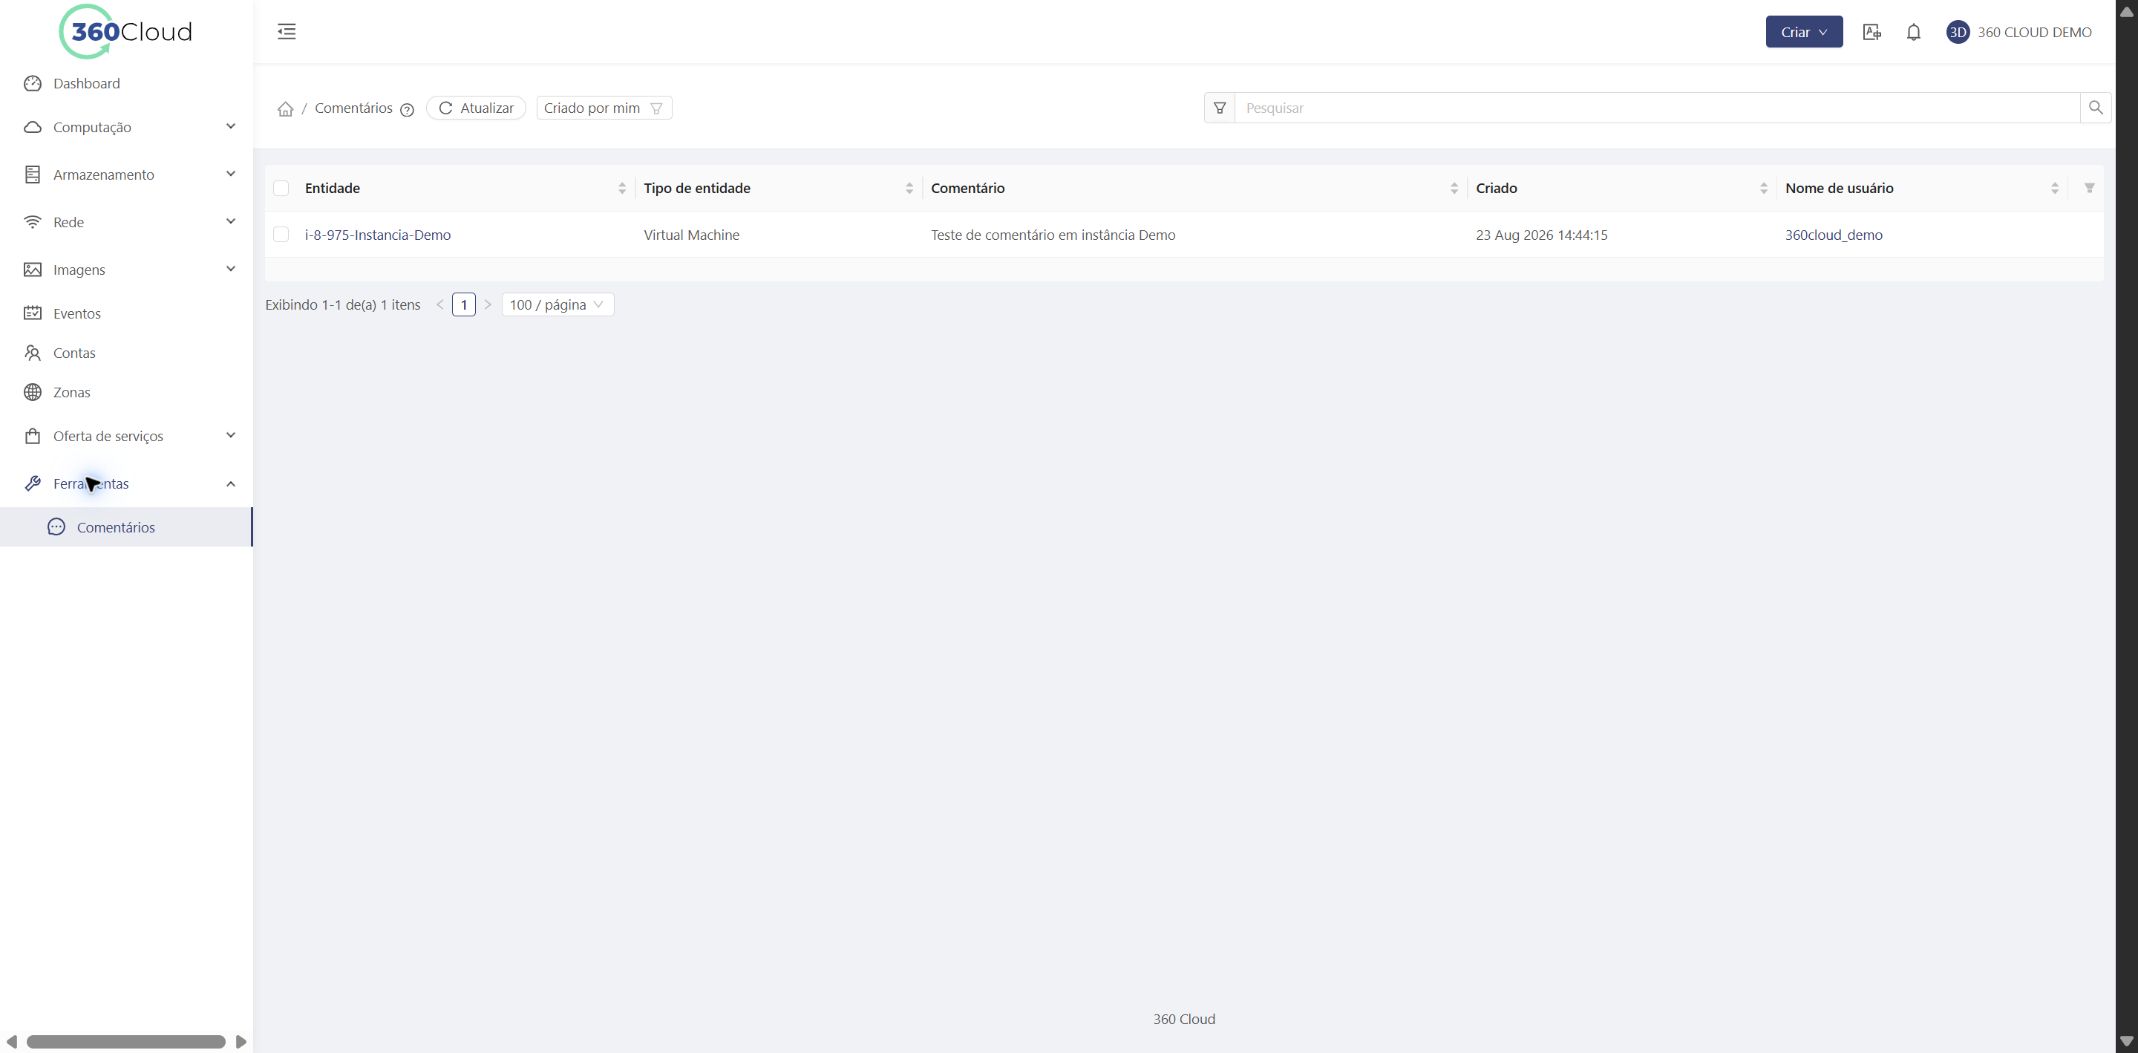Select the i-8-975-Instancia-Demo row checkbox
This screenshot has height=1053, width=2138.
pyautogui.click(x=281, y=235)
